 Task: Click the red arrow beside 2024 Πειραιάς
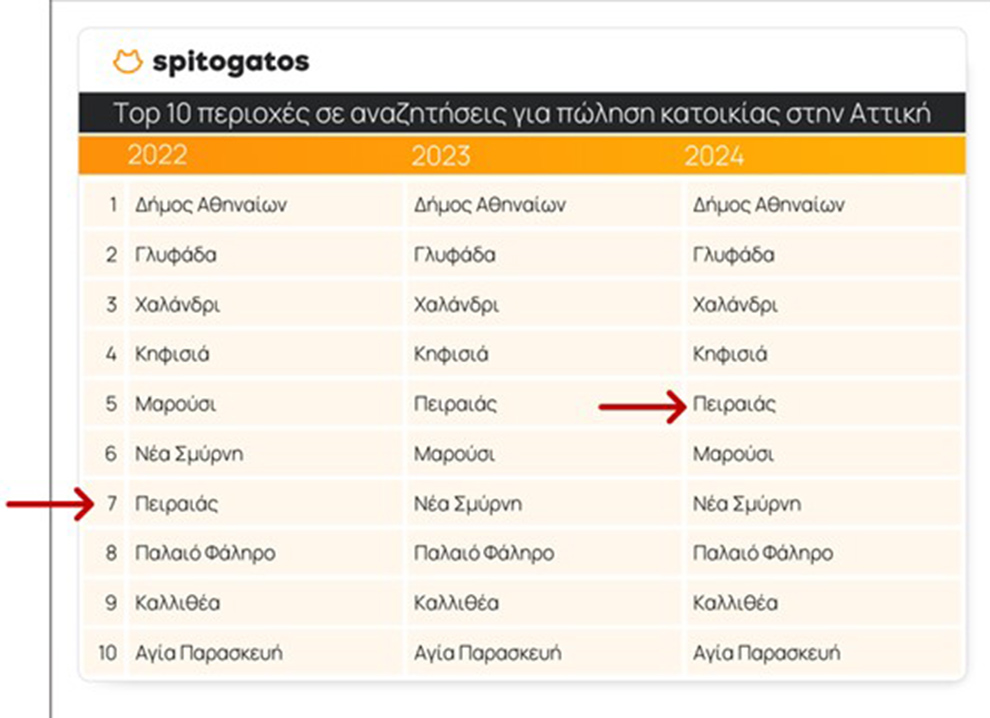point(642,405)
